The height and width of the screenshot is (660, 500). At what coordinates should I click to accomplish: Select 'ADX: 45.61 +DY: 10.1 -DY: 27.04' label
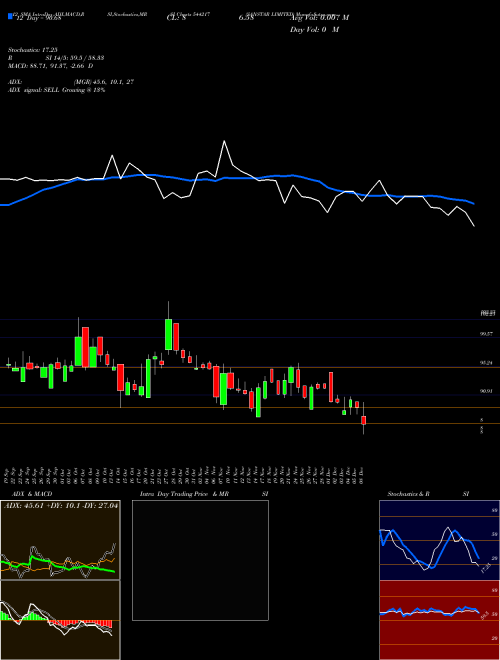pos(61,505)
